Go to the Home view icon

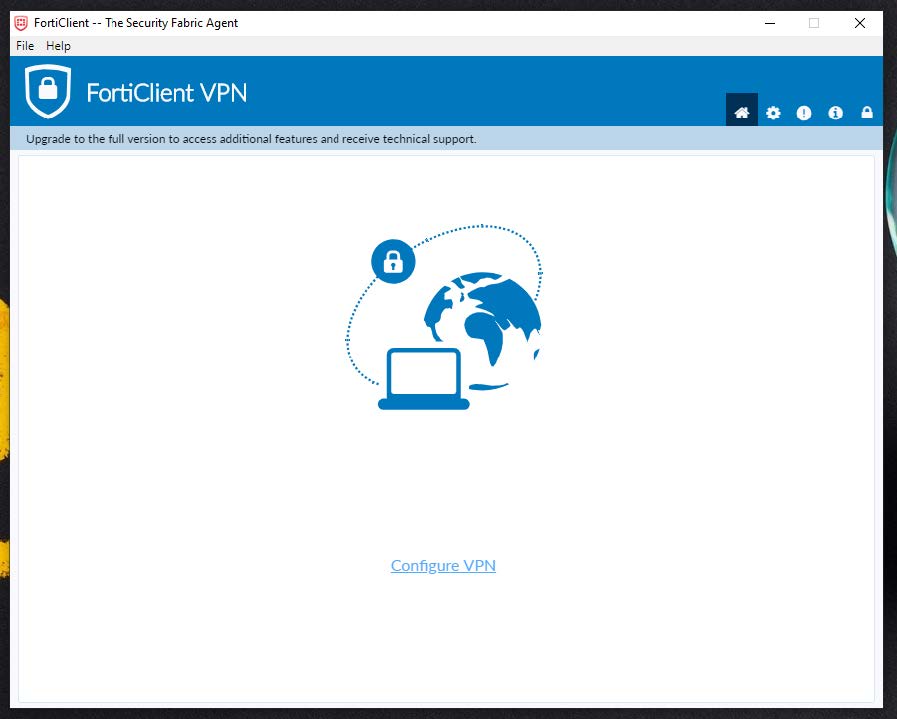(x=742, y=113)
